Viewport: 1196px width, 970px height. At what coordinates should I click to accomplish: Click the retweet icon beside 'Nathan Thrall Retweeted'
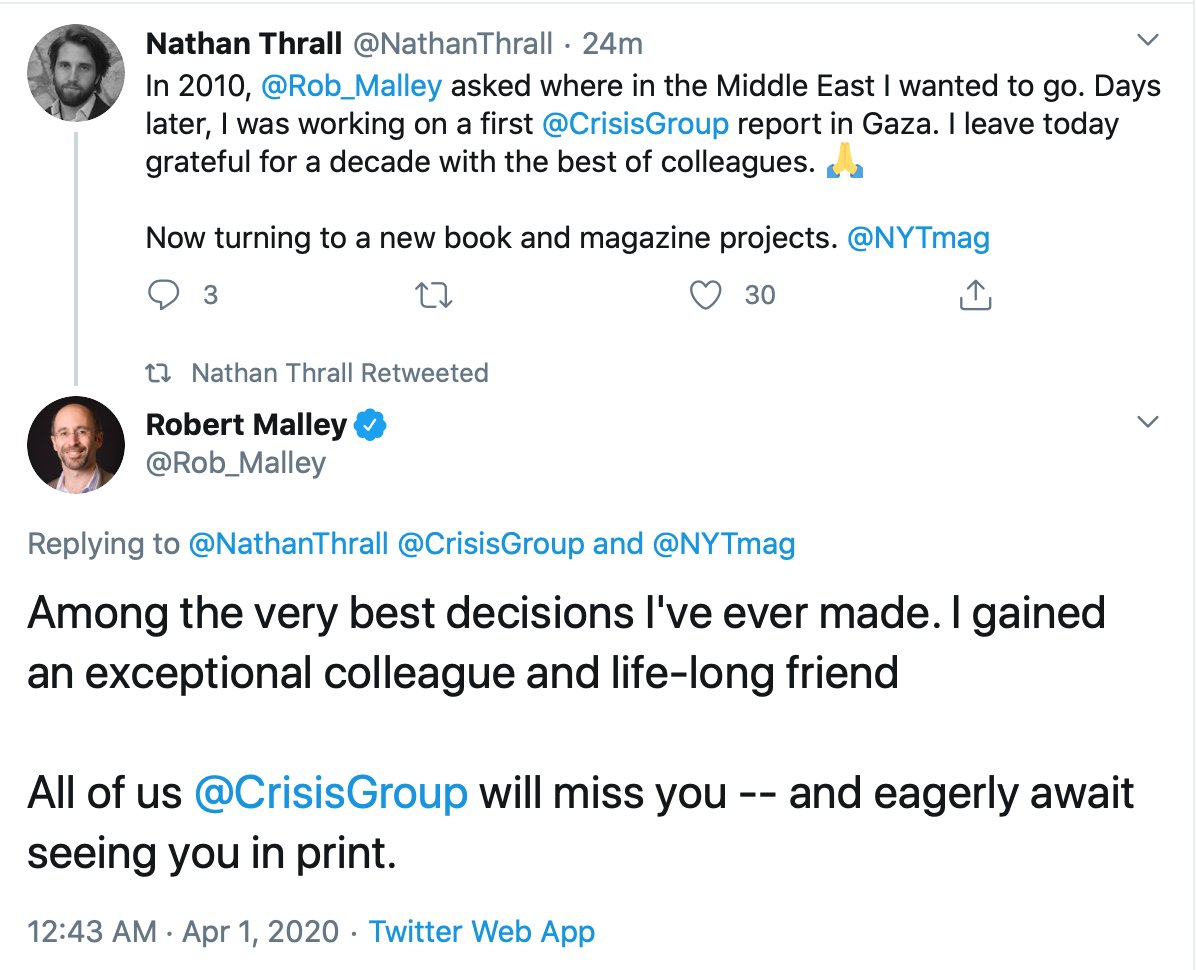[x=158, y=374]
